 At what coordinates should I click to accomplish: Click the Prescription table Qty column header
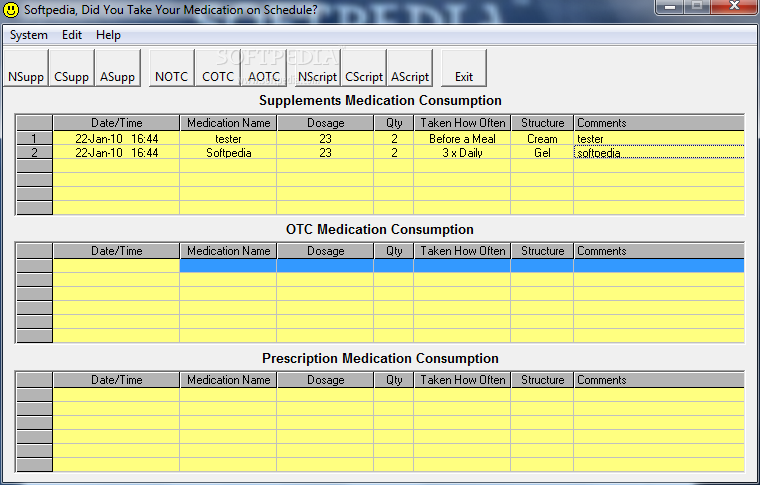pos(394,380)
